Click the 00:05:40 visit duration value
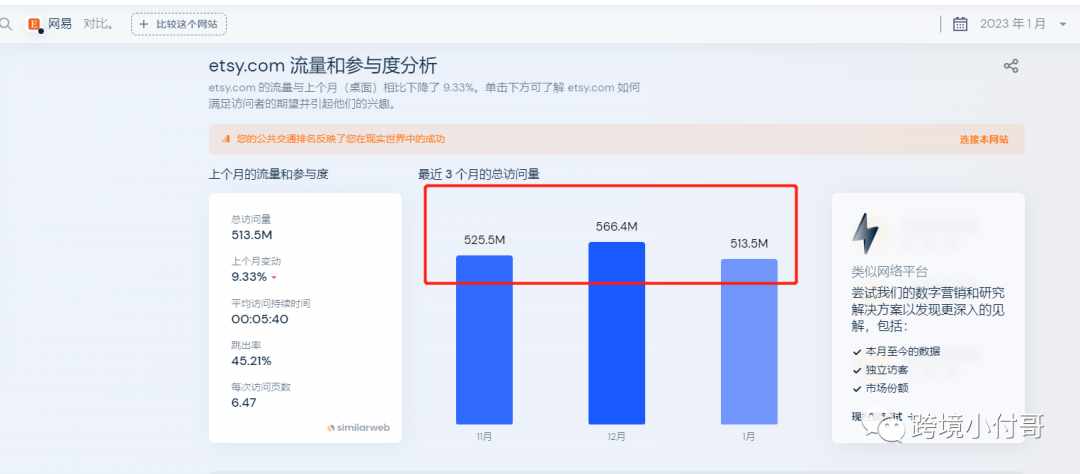Viewport: 1080px width, 474px height. click(260, 319)
